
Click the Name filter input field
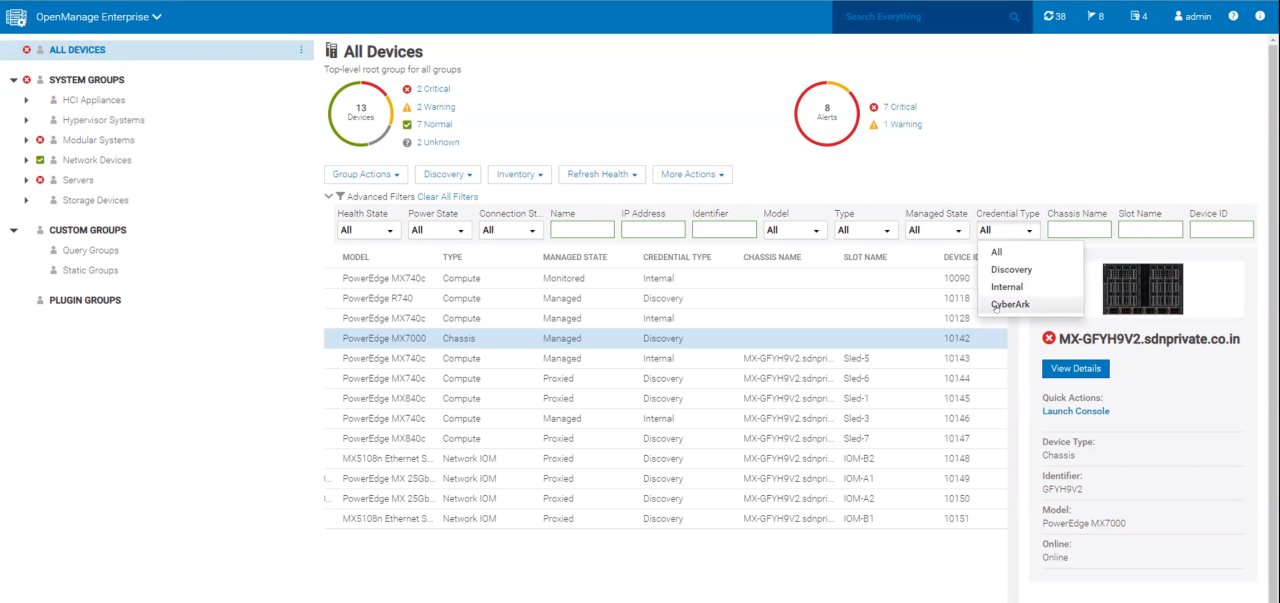coord(582,230)
